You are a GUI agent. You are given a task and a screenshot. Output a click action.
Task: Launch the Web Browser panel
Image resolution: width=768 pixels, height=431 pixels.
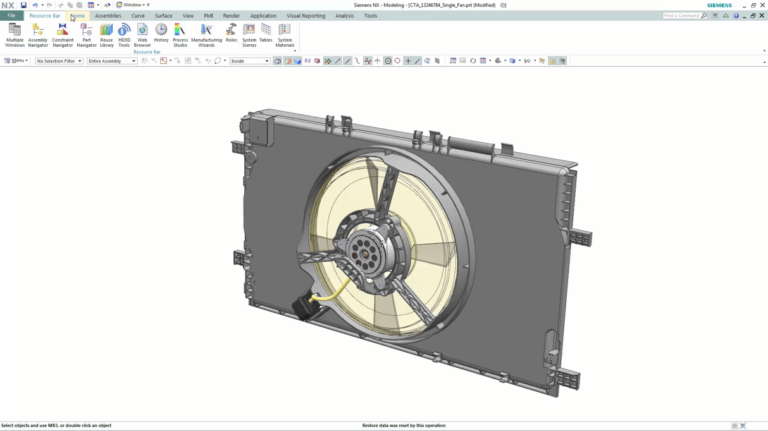click(x=142, y=35)
